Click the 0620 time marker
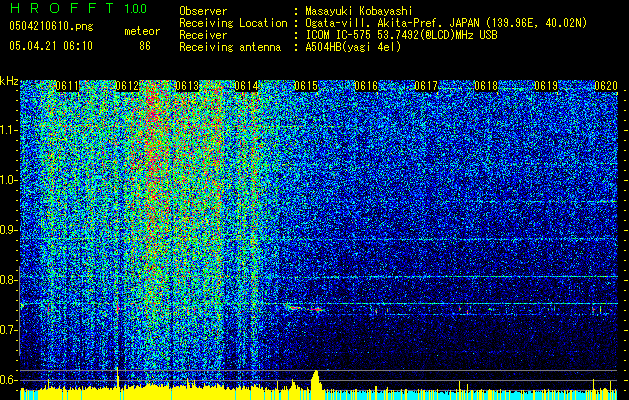 click(x=606, y=86)
